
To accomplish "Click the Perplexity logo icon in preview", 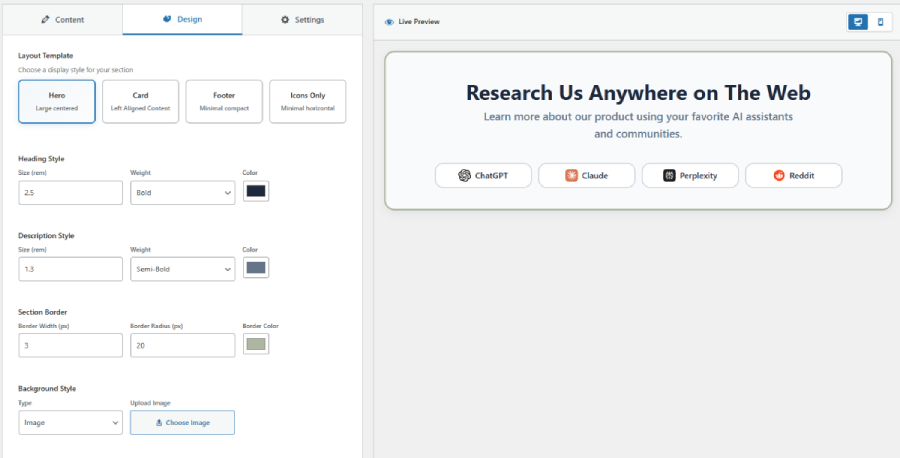I will click(670, 176).
